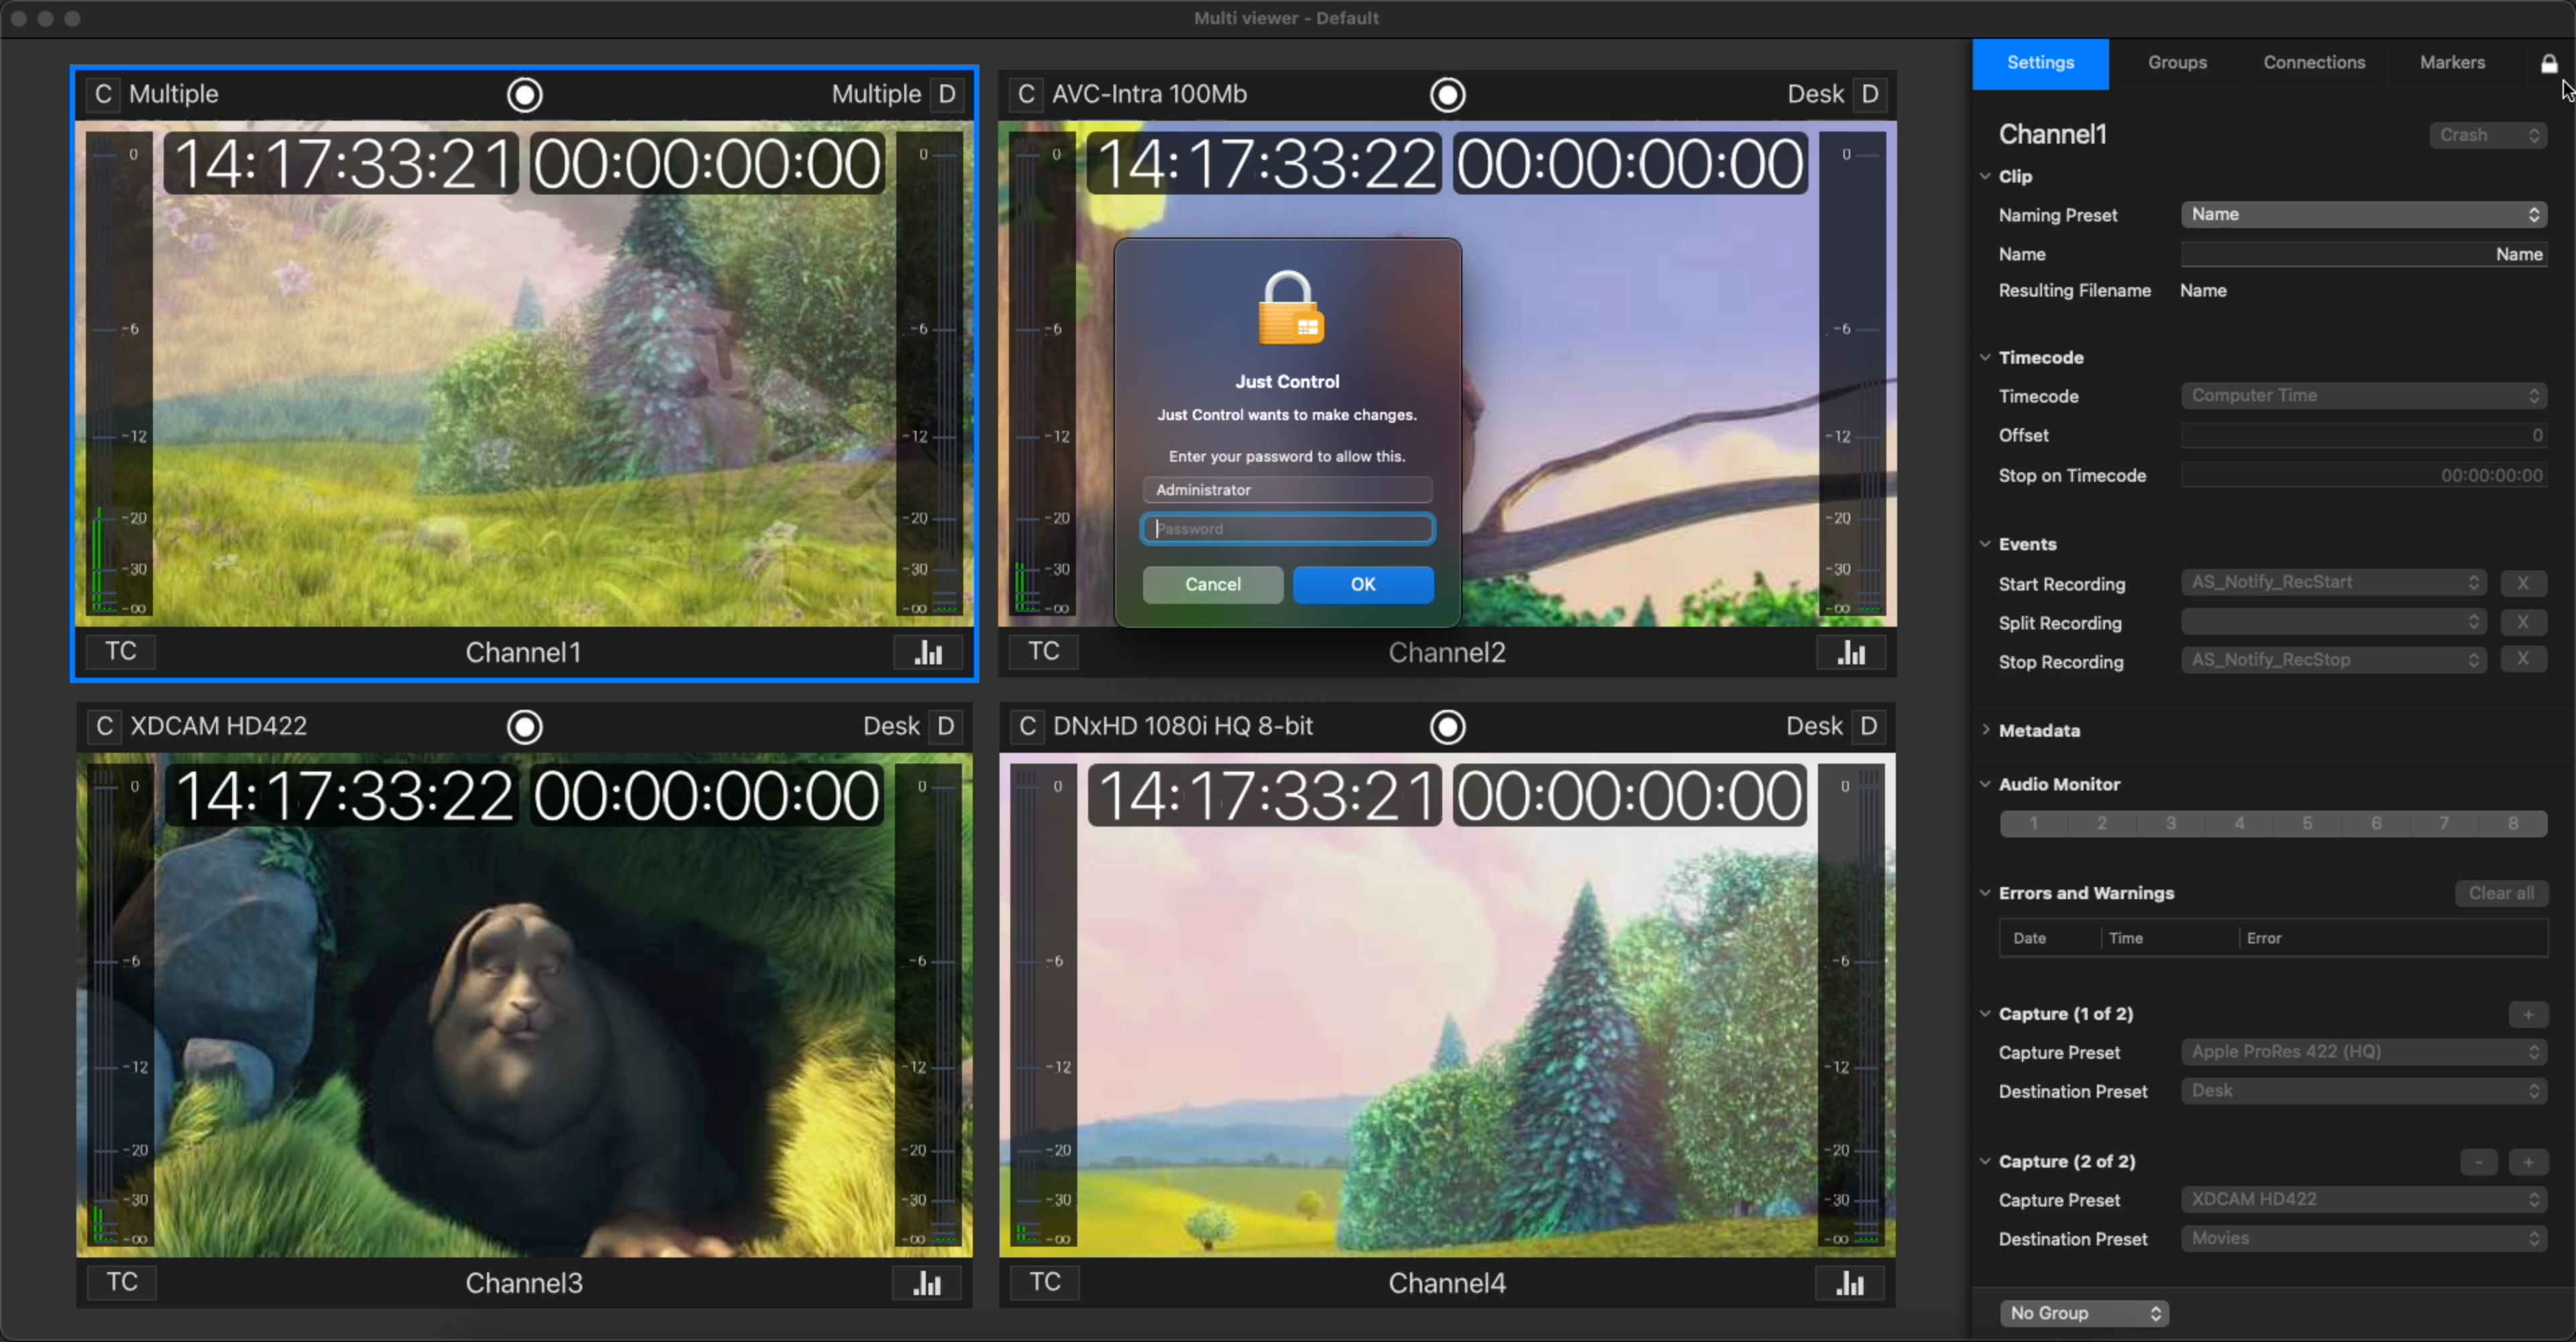Collapse the Audio Monitor section
The image size is (2576, 1342).
click(1986, 784)
